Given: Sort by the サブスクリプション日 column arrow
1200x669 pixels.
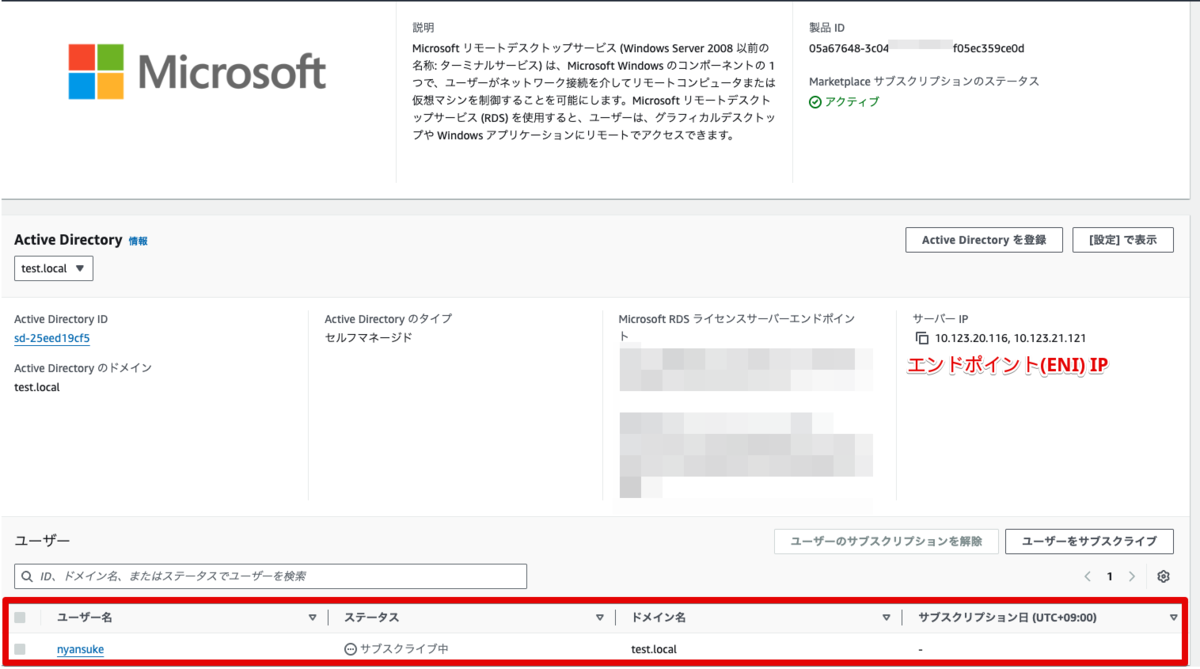Looking at the screenshot, I should (x=1174, y=618).
